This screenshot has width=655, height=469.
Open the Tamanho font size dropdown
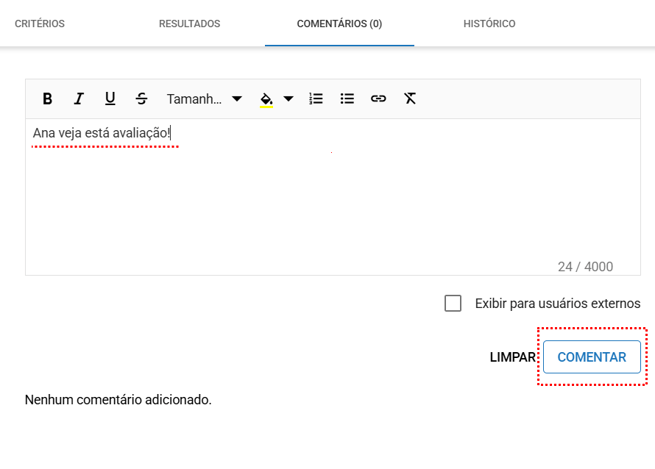[x=204, y=99]
